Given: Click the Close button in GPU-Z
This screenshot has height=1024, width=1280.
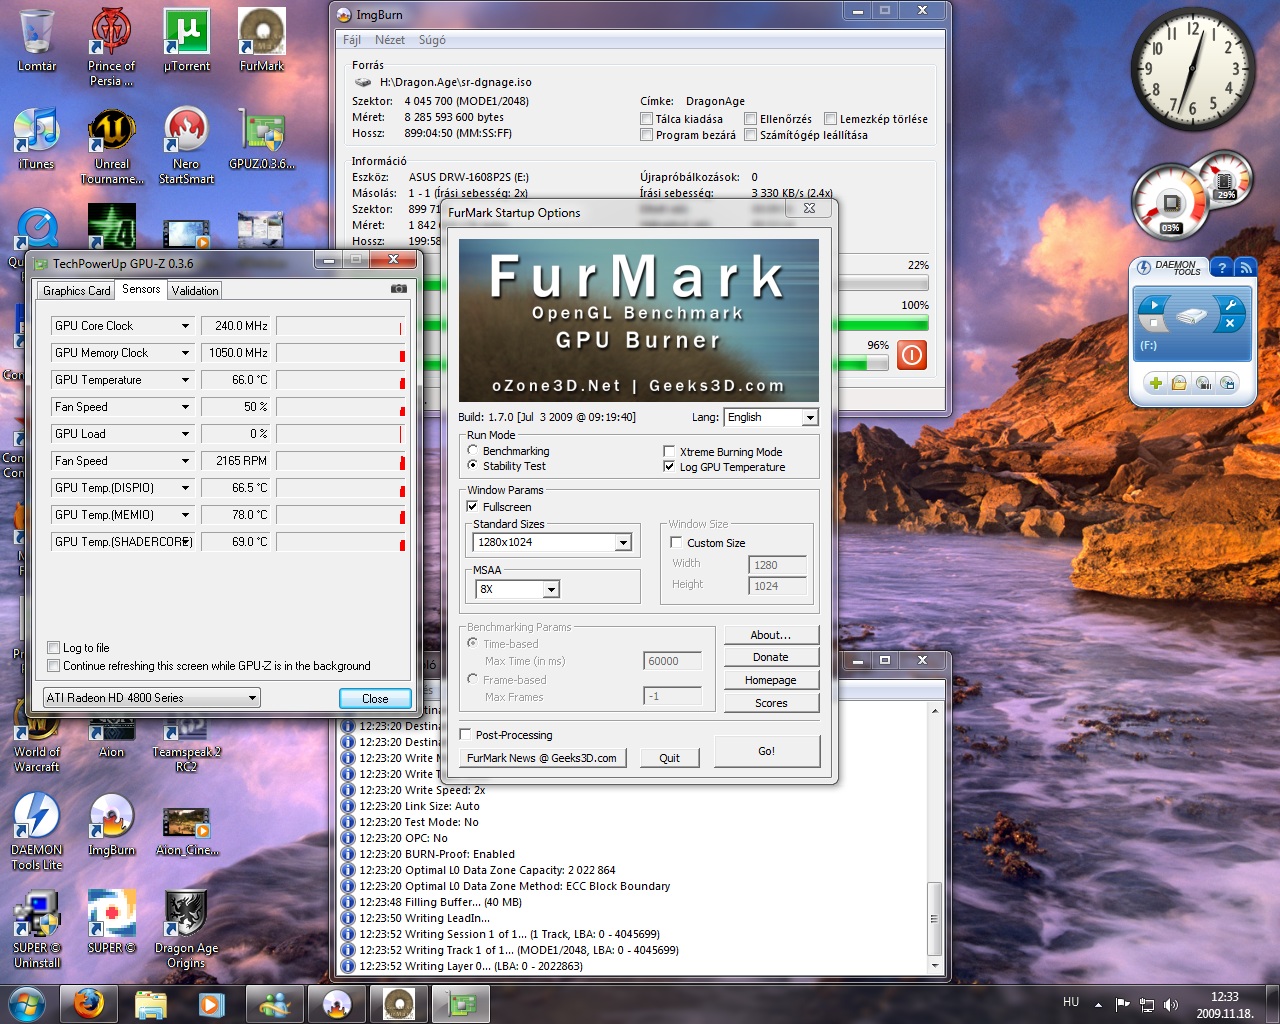Looking at the screenshot, I should coord(375,698).
